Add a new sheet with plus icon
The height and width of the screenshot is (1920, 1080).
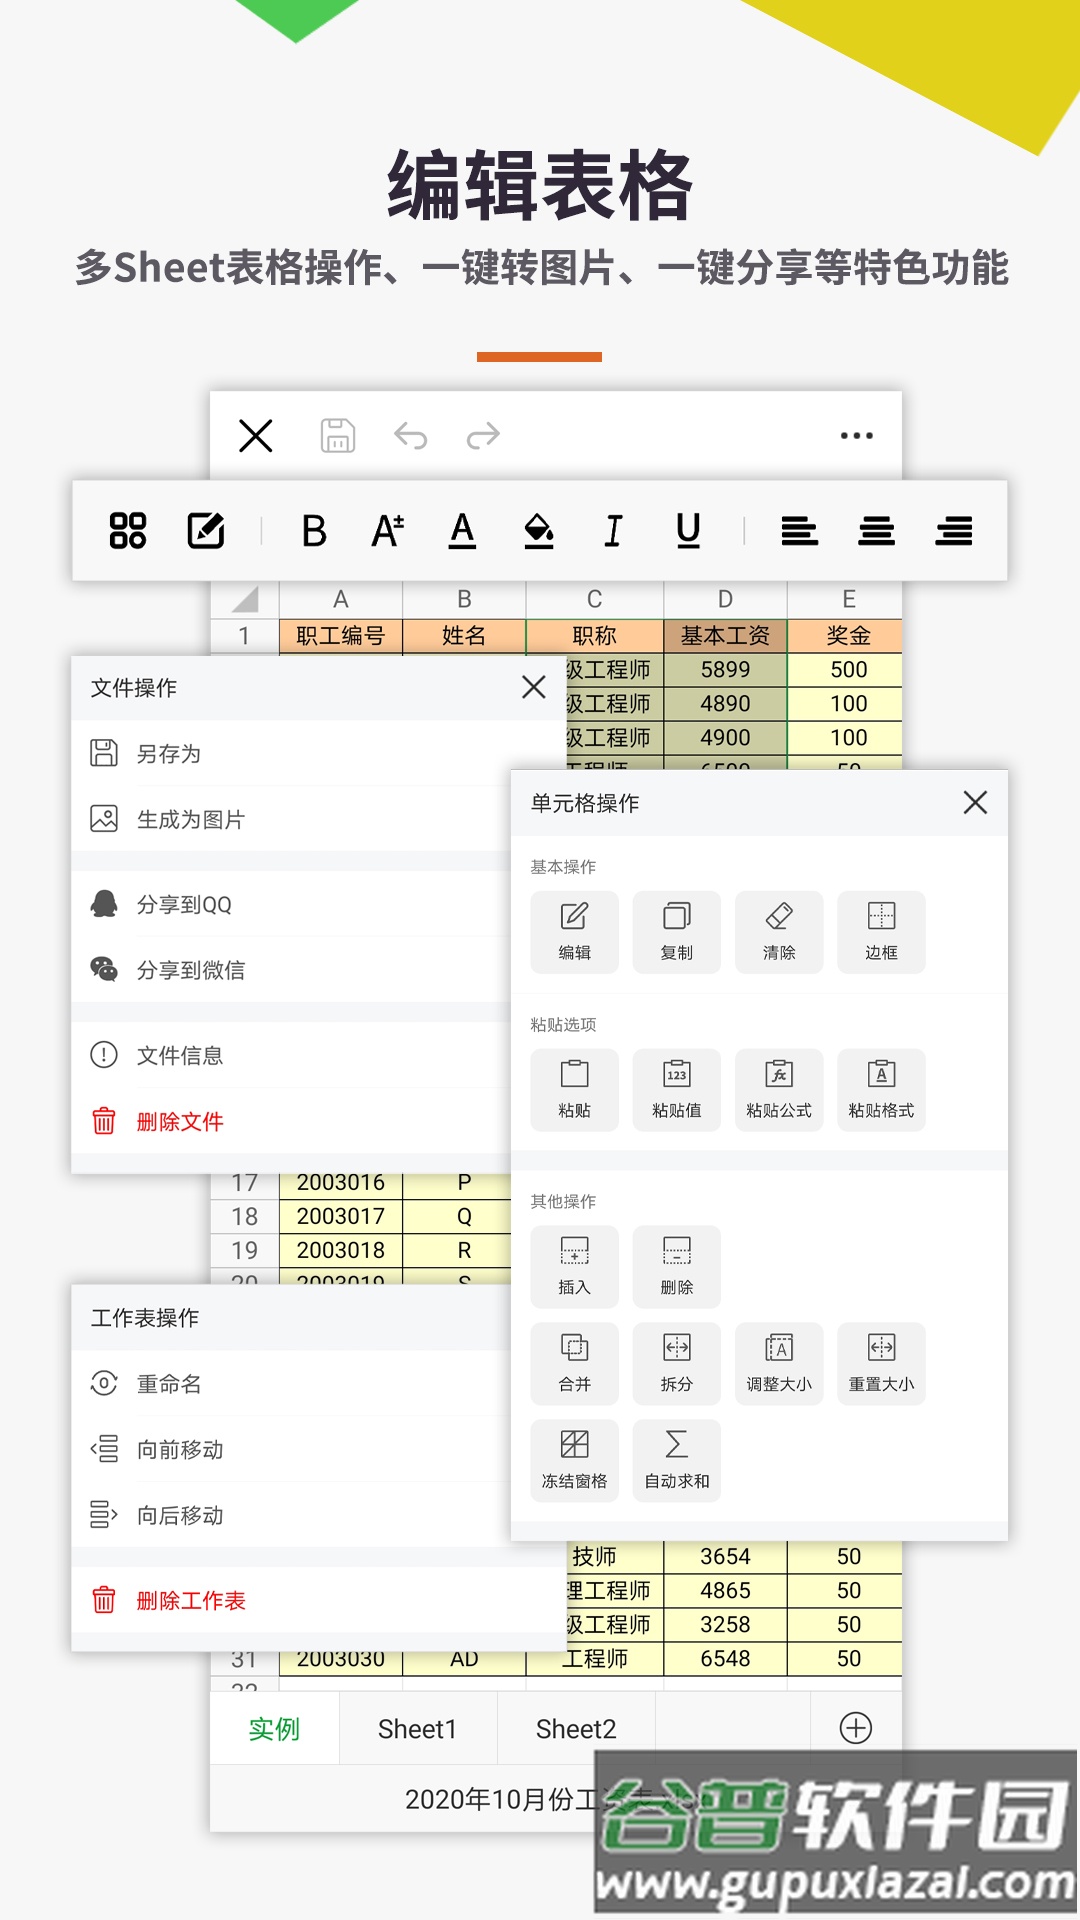pos(856,1728)
